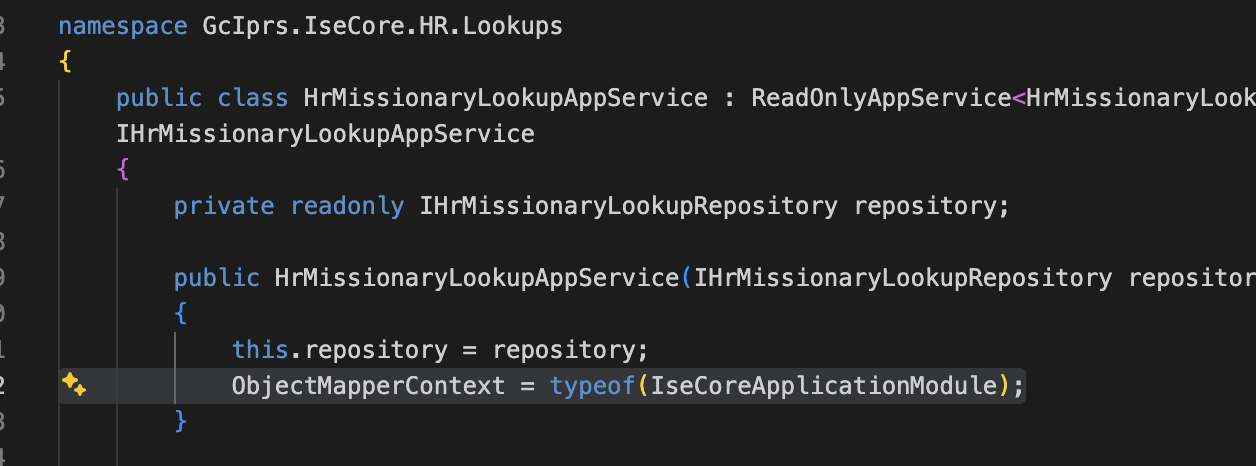Viewport: 1256px width, 466px height.
Task: Place cursor on GcIprs.IseCore.HR.Lookups namespace name
Action: (375, 26)
